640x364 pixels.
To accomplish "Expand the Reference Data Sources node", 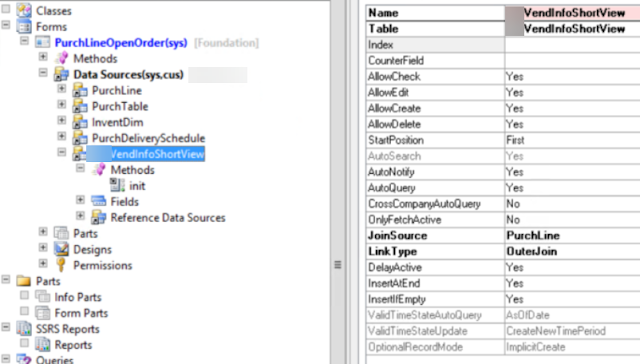I will (x=80, y=215).
